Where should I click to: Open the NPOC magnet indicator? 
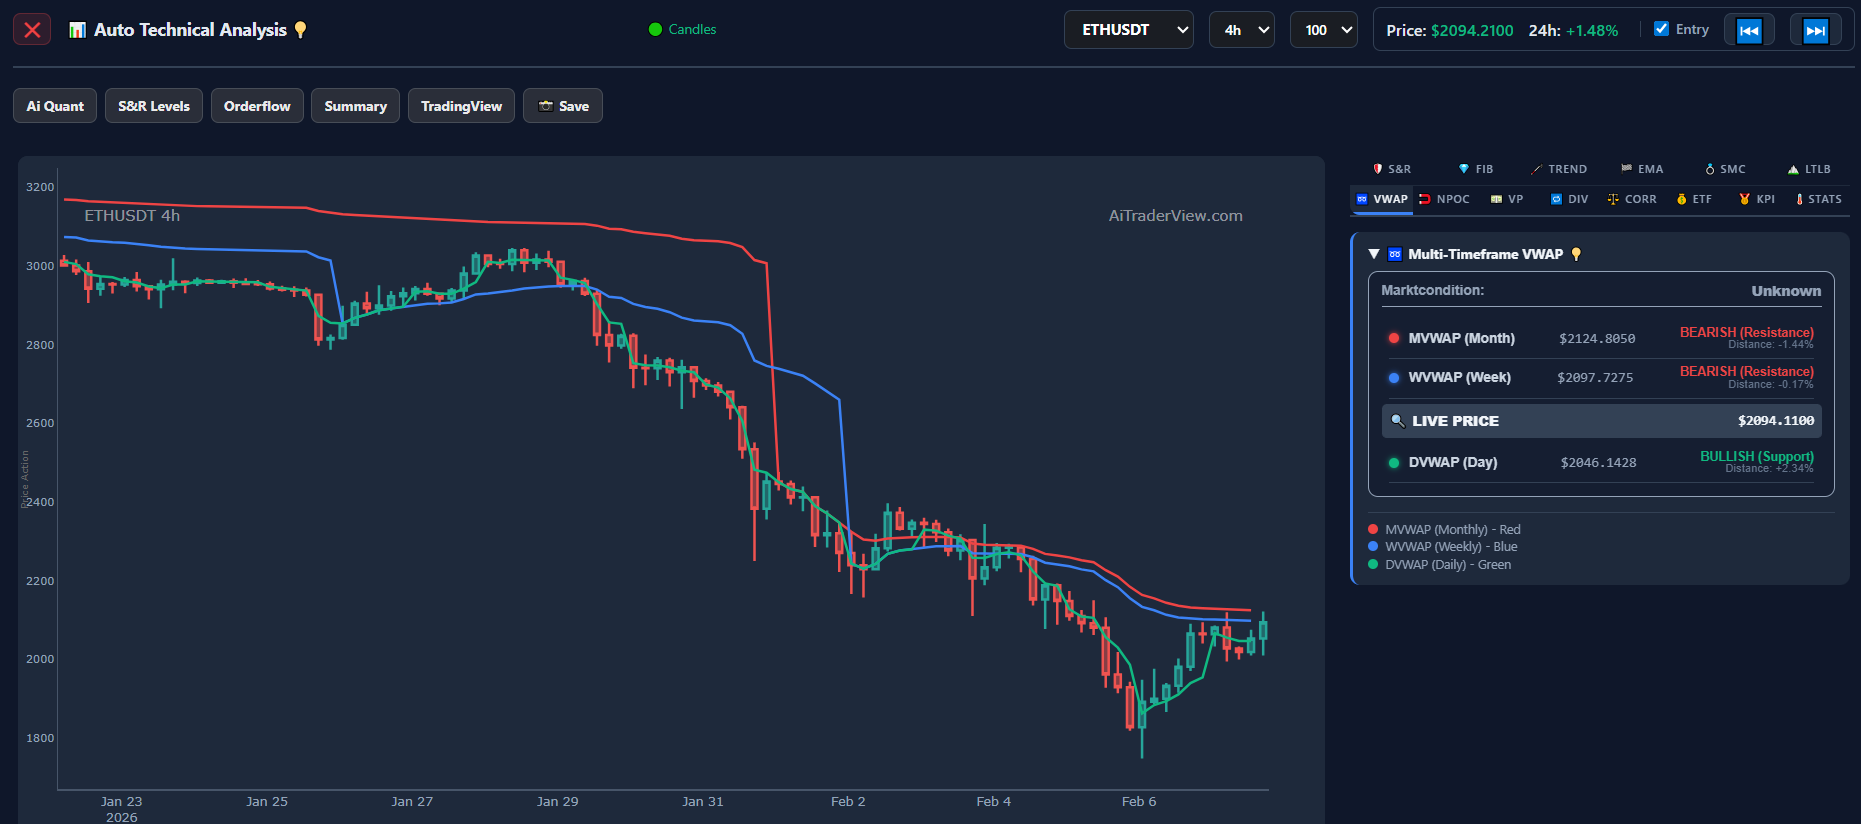1444,199
